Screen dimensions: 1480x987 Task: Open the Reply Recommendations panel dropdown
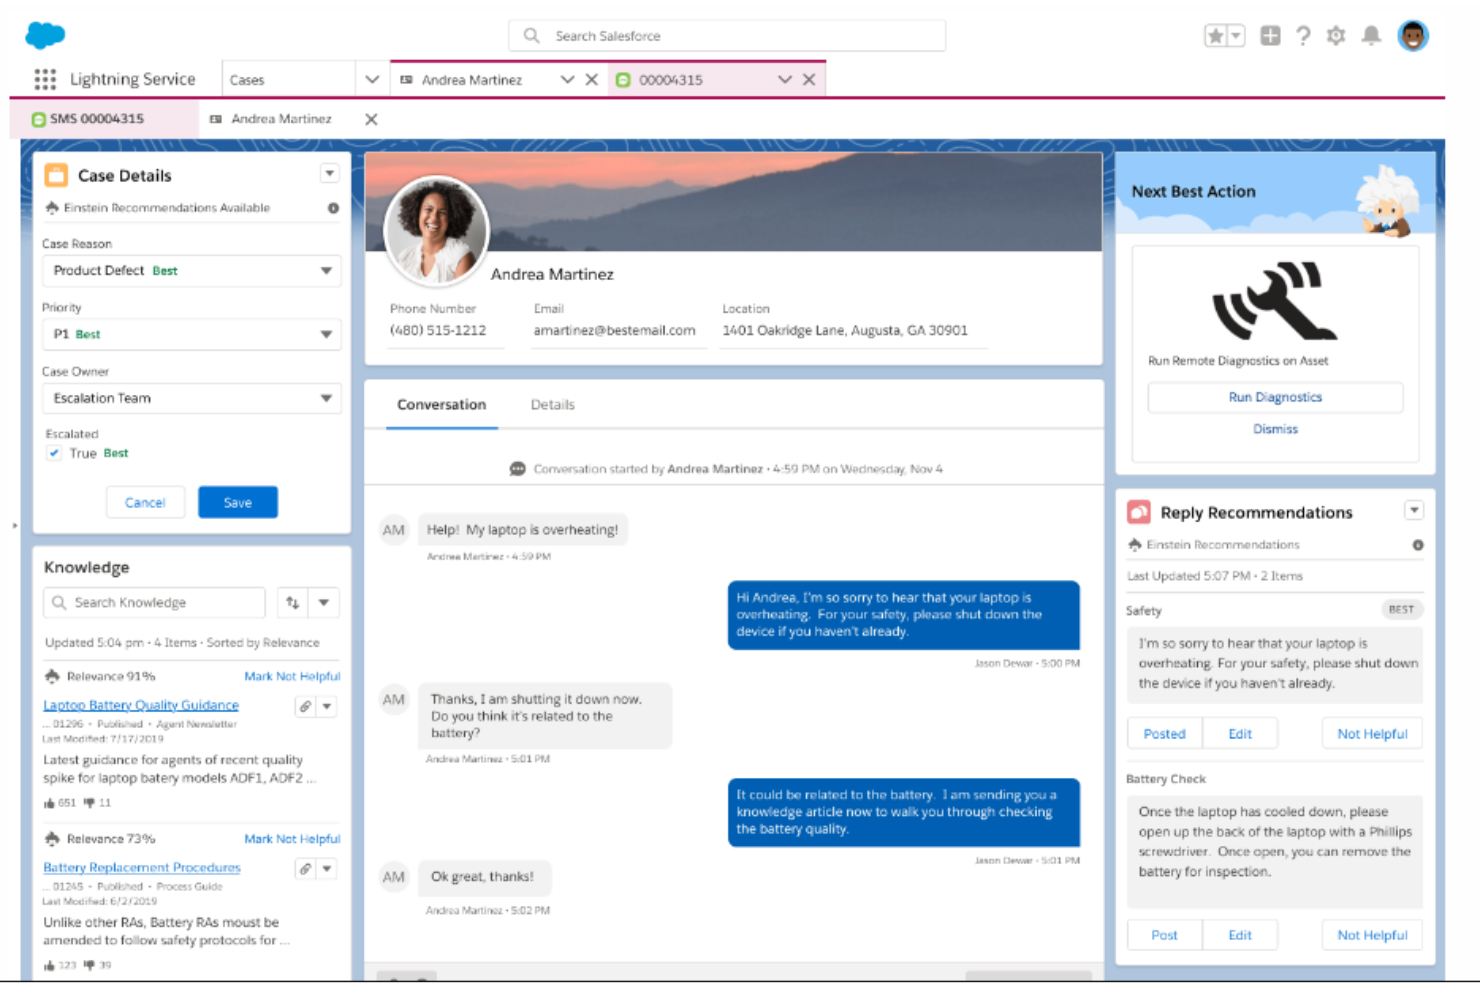(x=1414, y=510)
